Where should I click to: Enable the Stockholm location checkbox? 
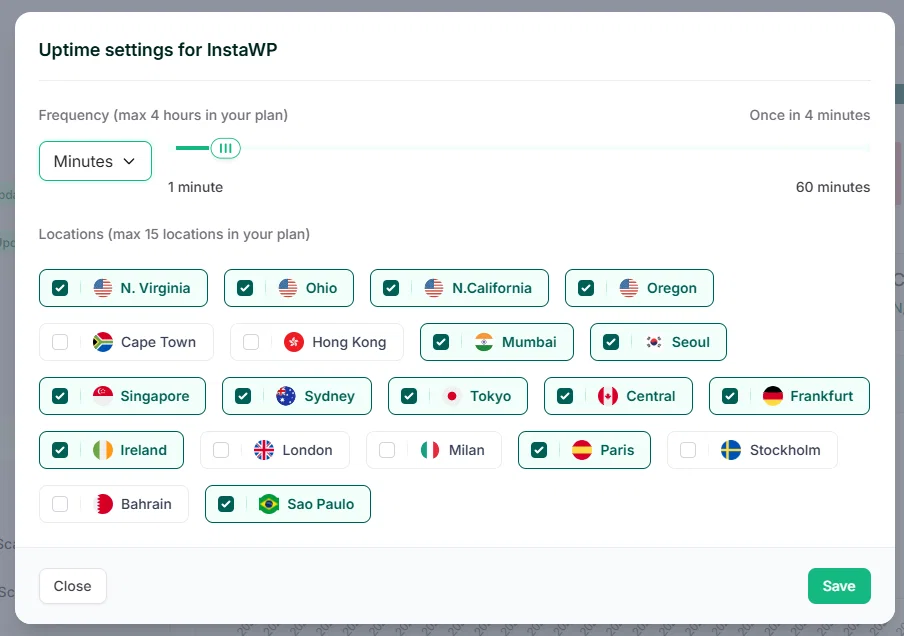click(688, 450)
